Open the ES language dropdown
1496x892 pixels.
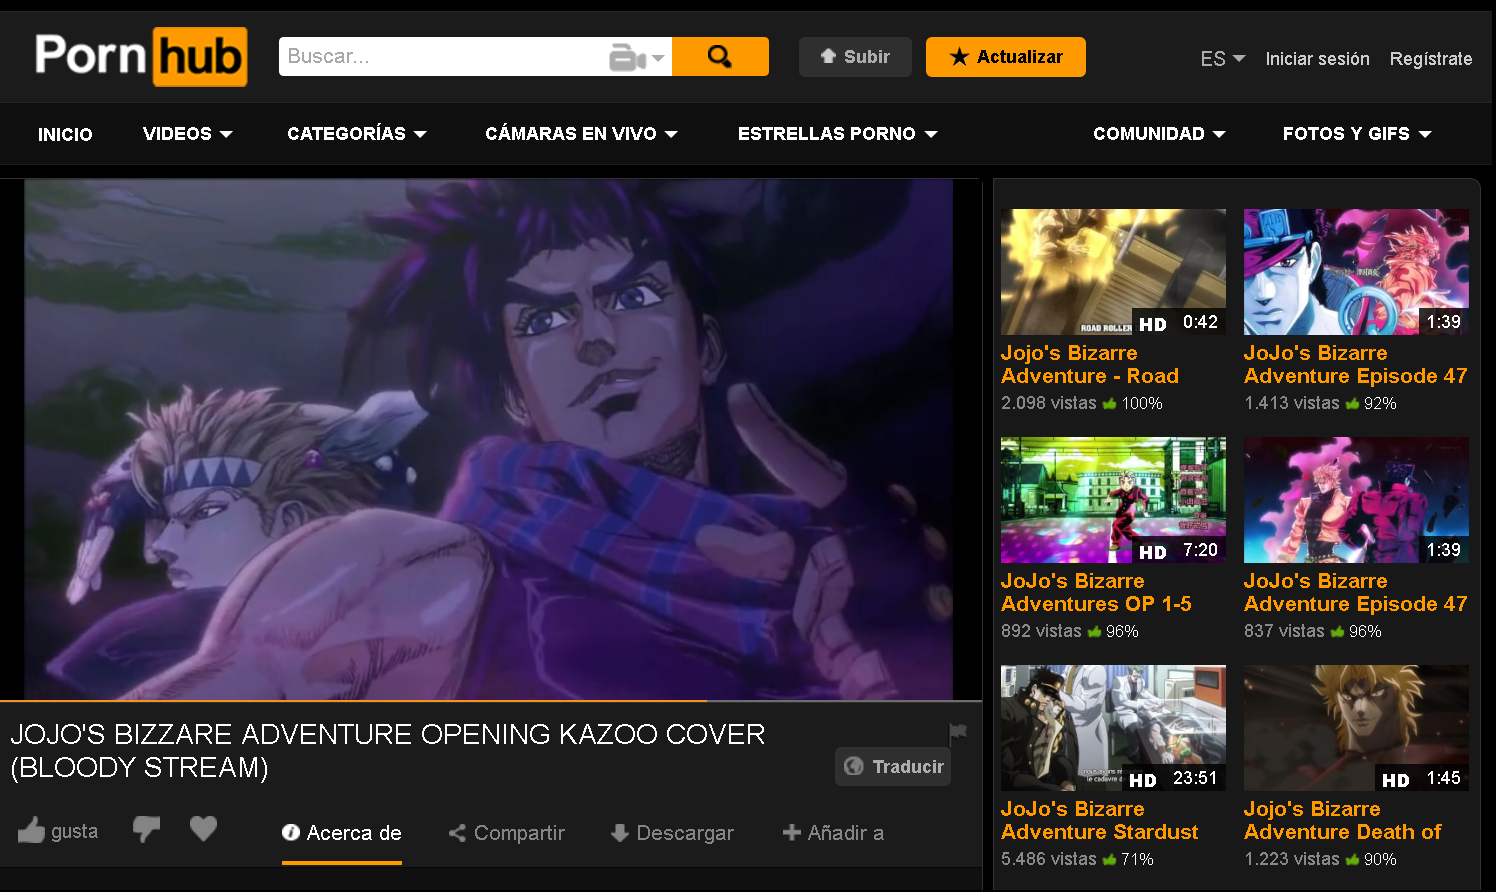tap(1222, 59)
